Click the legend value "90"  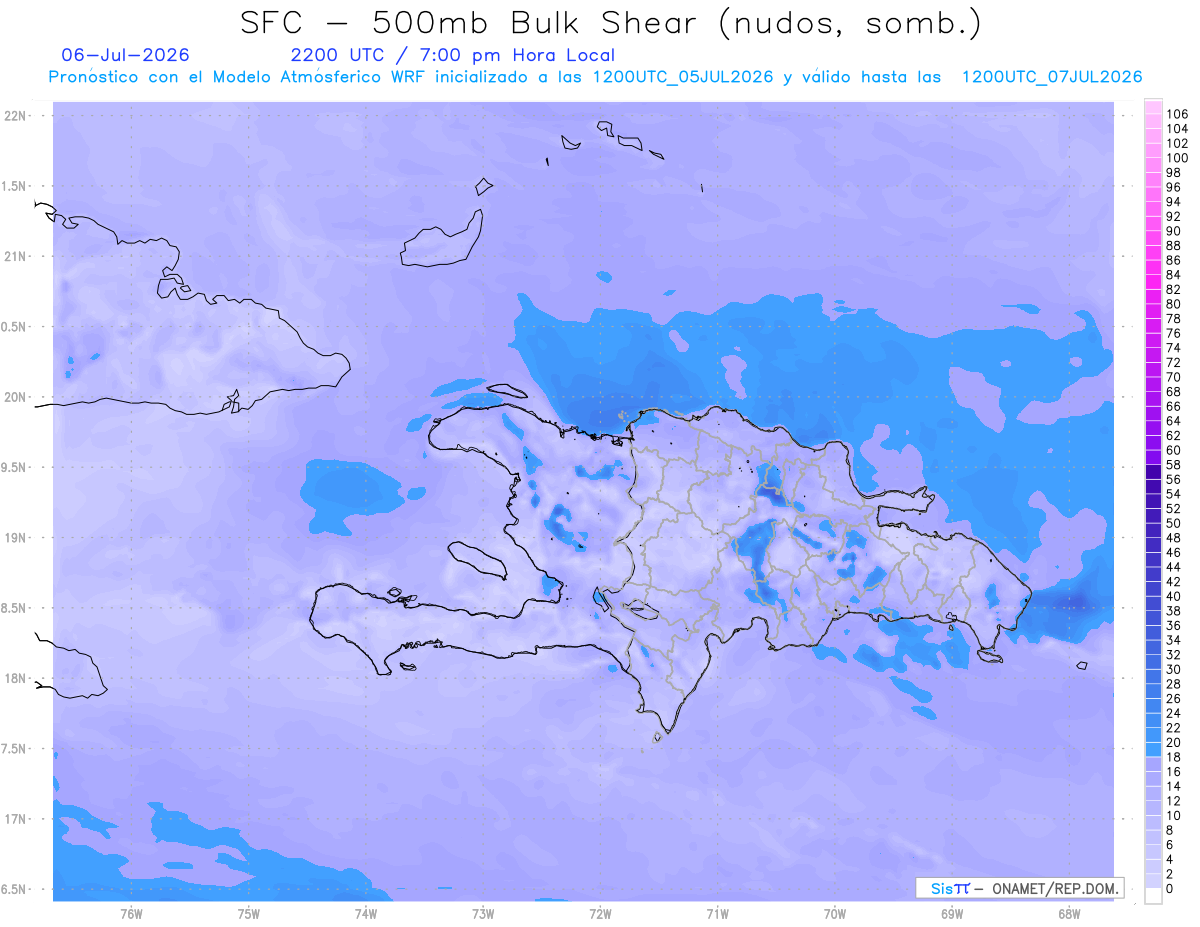tap(1174, 231)
